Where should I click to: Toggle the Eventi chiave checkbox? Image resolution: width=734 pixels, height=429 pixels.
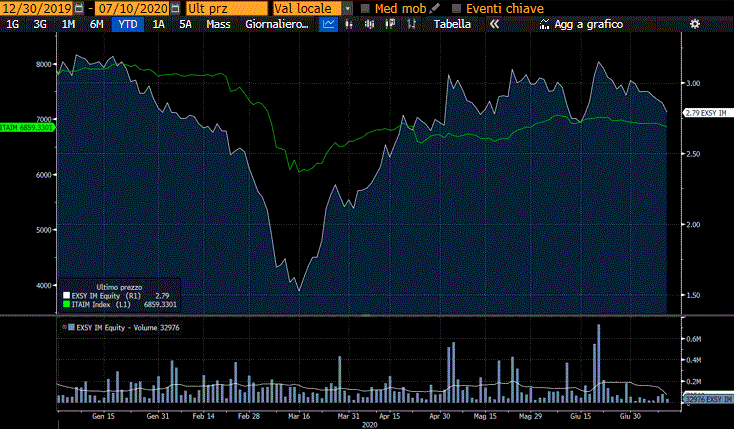(456, 8)
